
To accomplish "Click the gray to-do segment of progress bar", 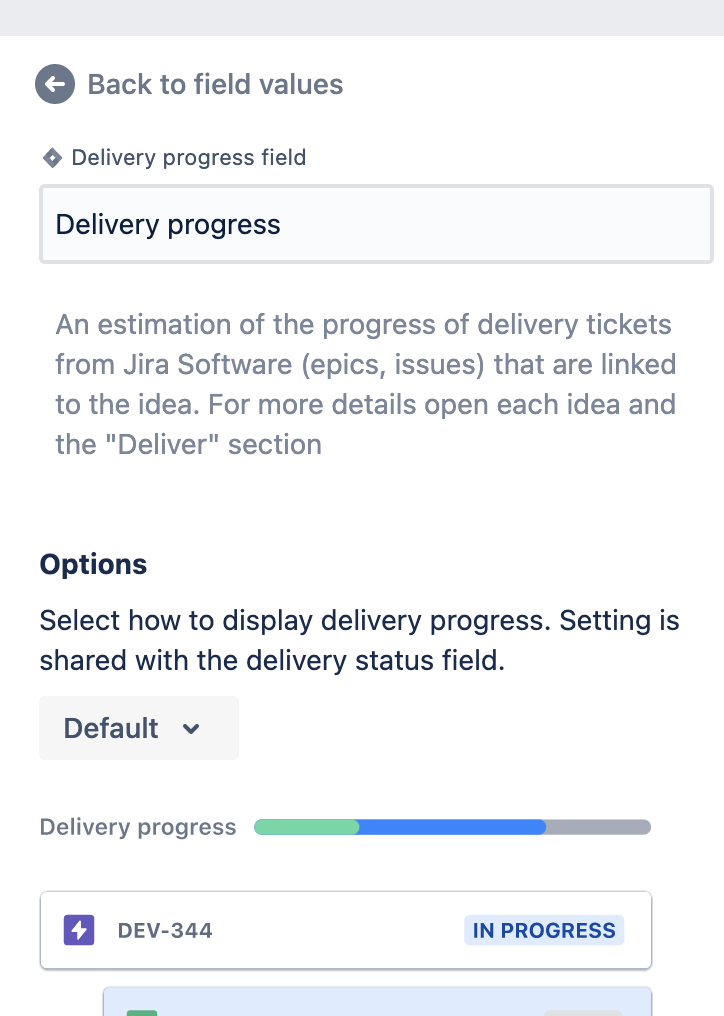I will 598,827.
